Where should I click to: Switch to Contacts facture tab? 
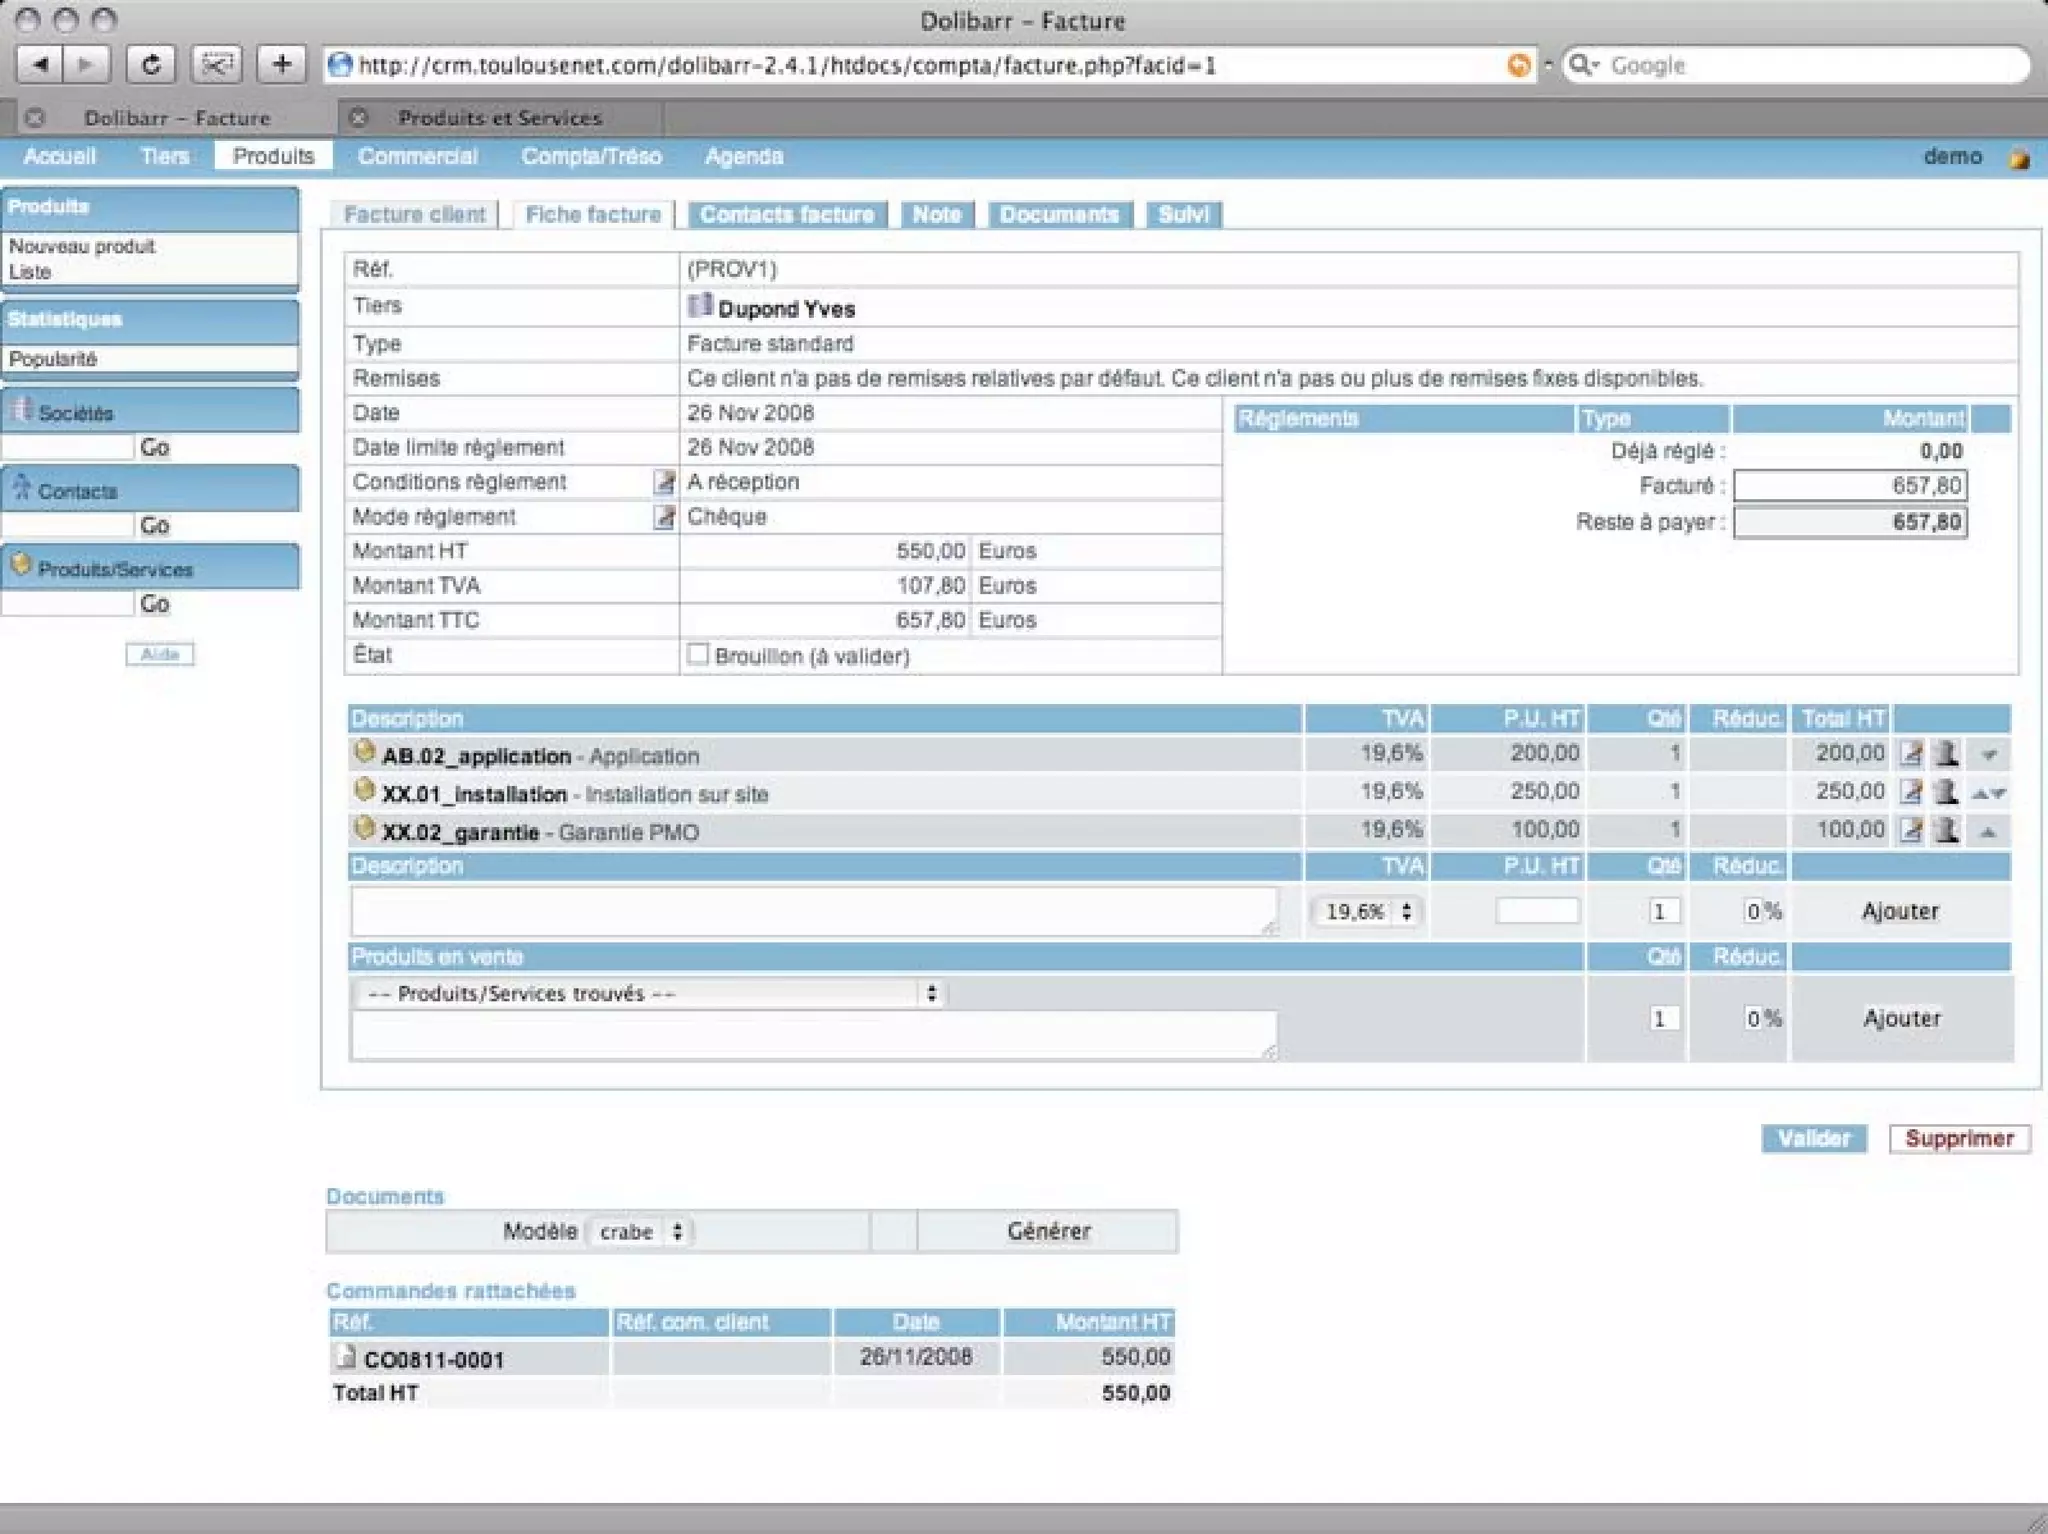pyautogui.click(x=787, y=214)
